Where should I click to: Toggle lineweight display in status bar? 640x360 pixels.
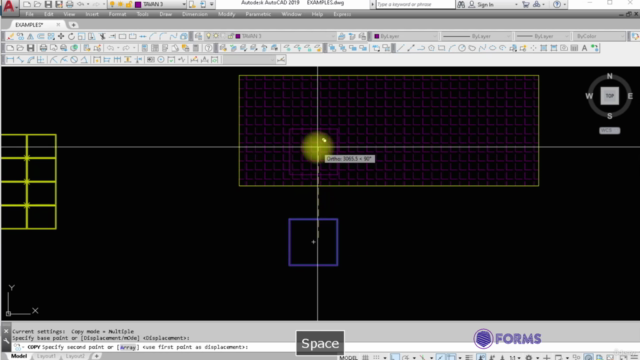[x=469, y=358]
